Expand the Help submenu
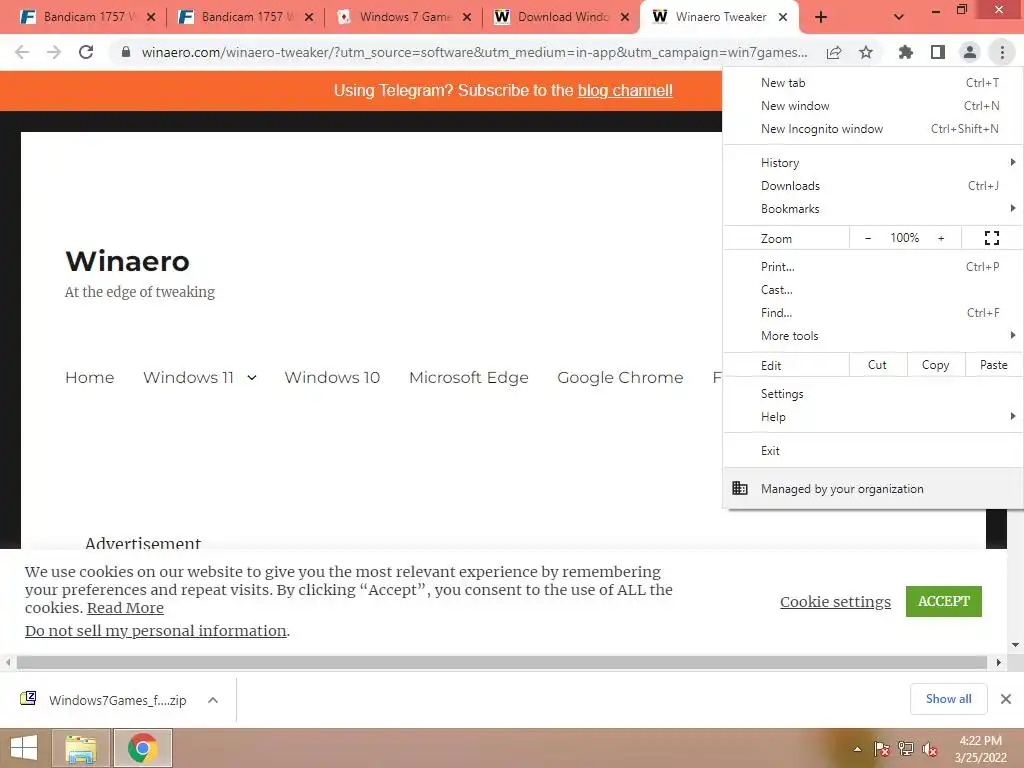 (872, 417)
